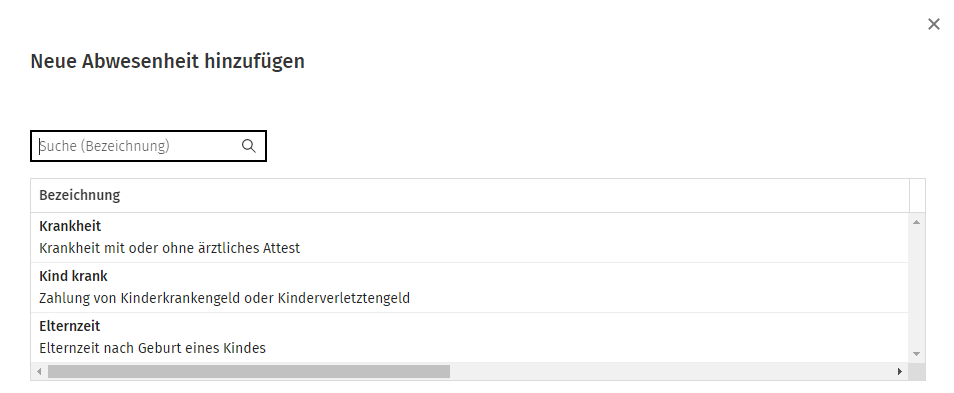Select the Krankheit absence type
The width and height of the screenshot is (954, 393).
pyautogui.click(x=469, y=237)
